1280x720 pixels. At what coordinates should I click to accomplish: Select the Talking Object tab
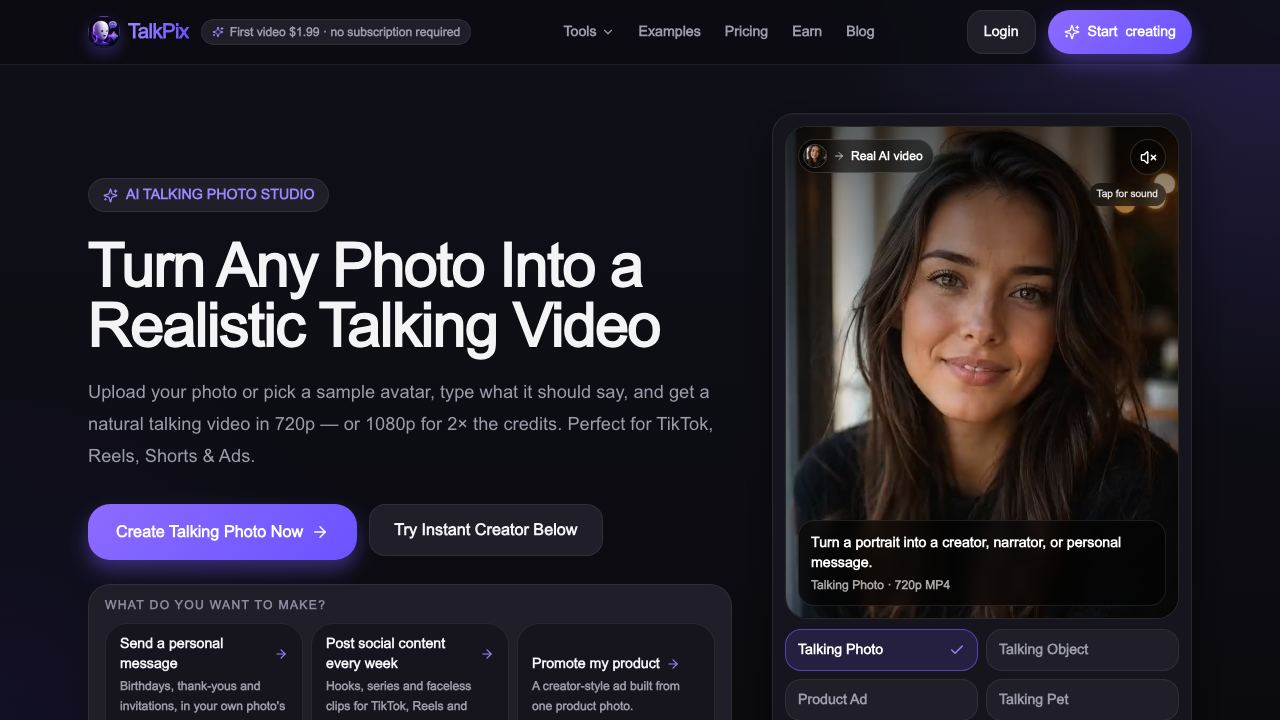(x=1082, y=650)
